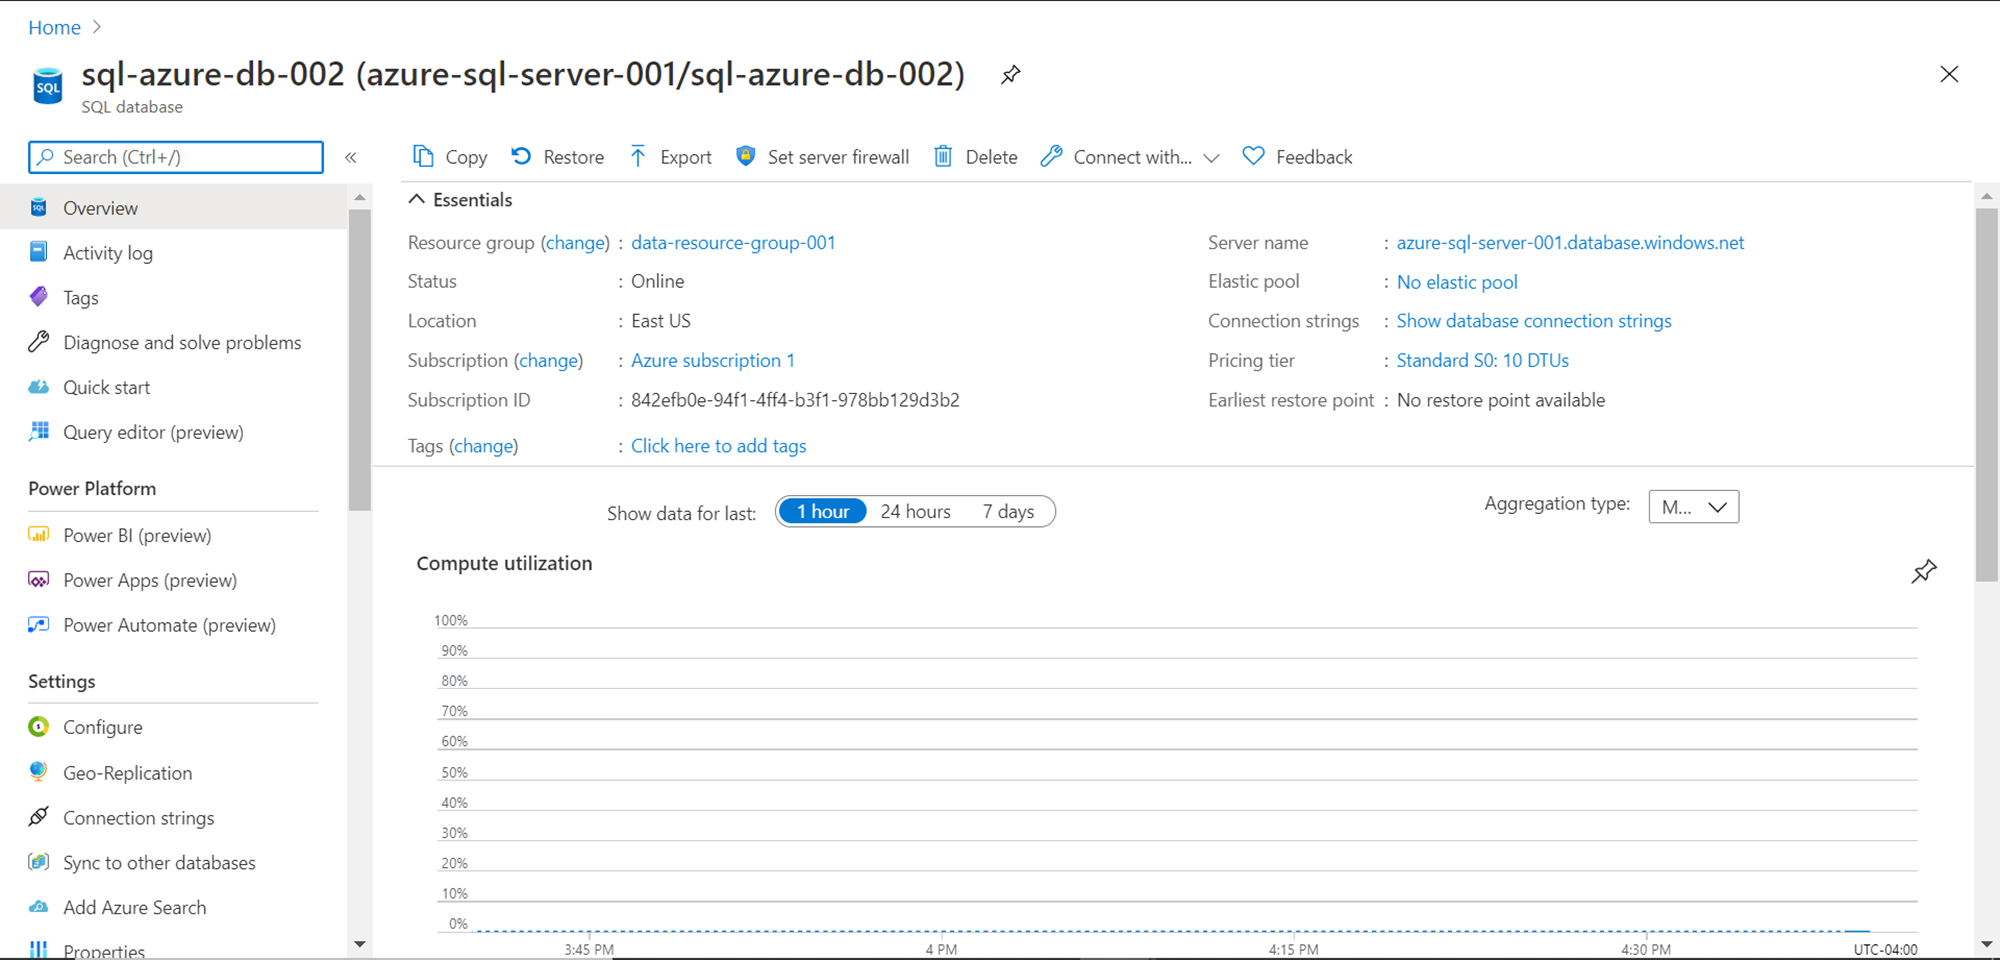Pin the Compute utilization chart
This screenshot has height=960, width=2000.
[x=1924, y=571]
